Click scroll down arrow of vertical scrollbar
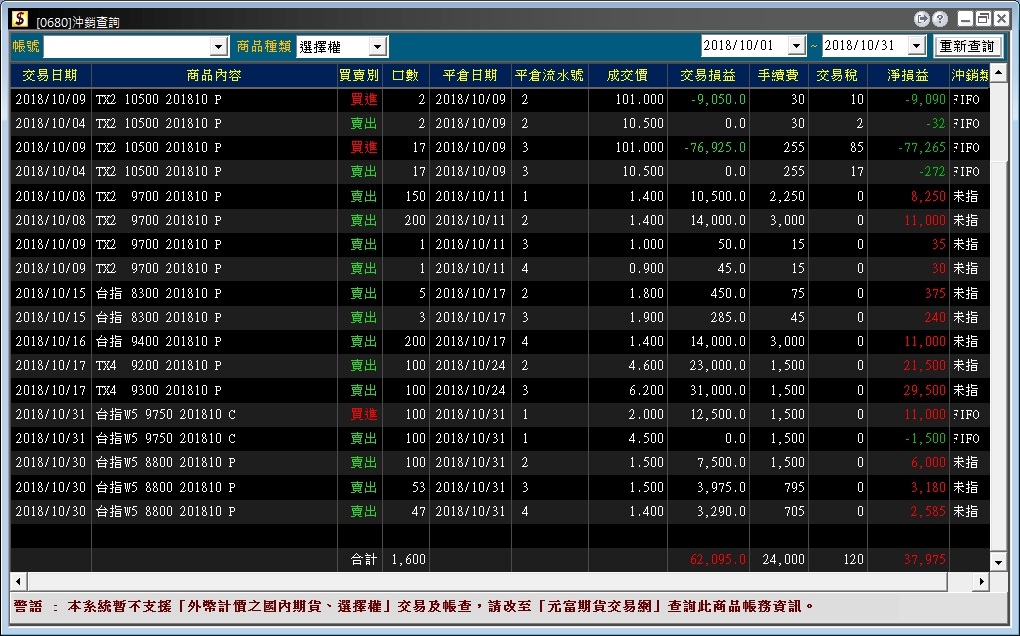 (x=999, y=562)
